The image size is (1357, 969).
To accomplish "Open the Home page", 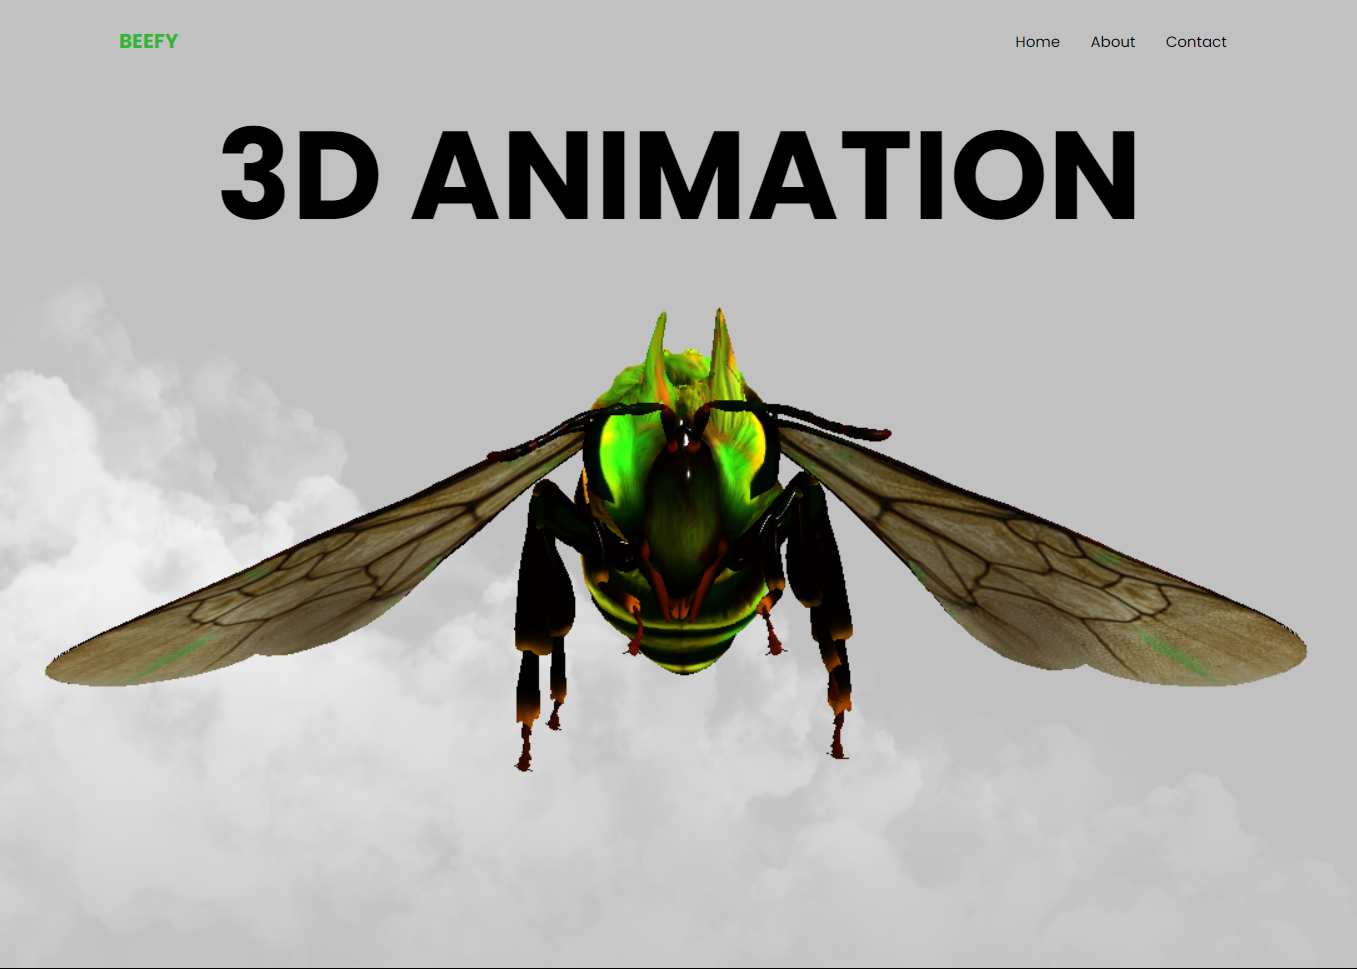I will 1037,42.
